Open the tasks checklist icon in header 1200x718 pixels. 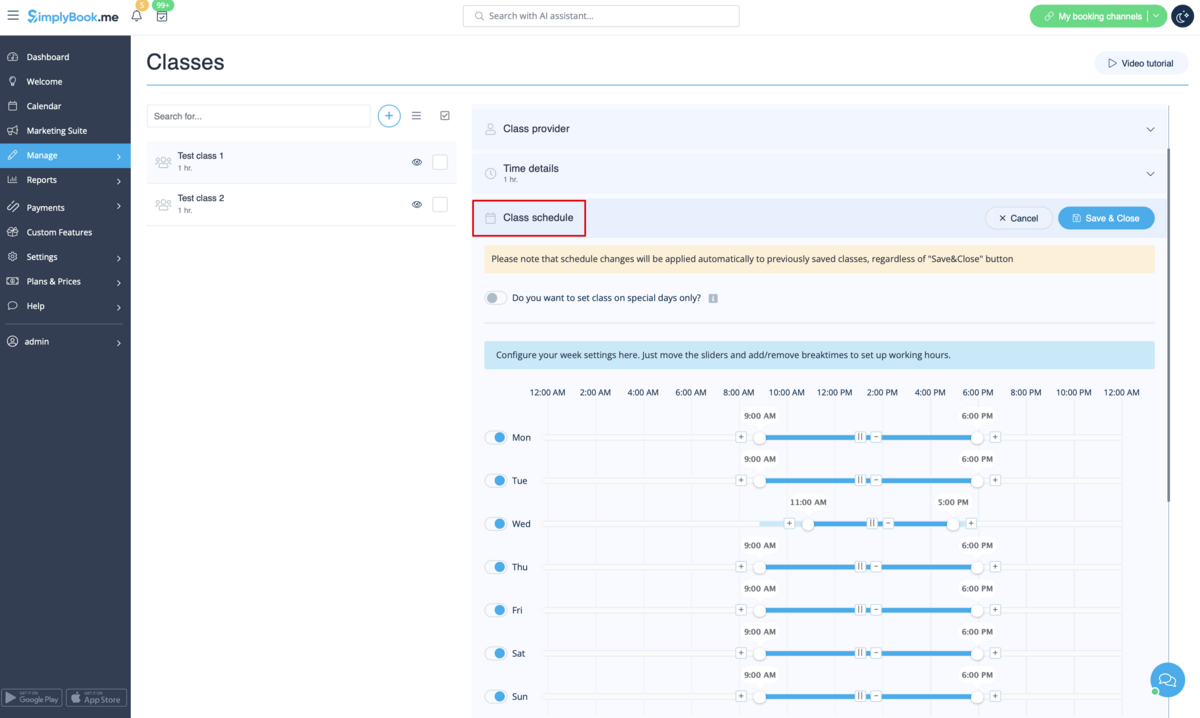162,16
